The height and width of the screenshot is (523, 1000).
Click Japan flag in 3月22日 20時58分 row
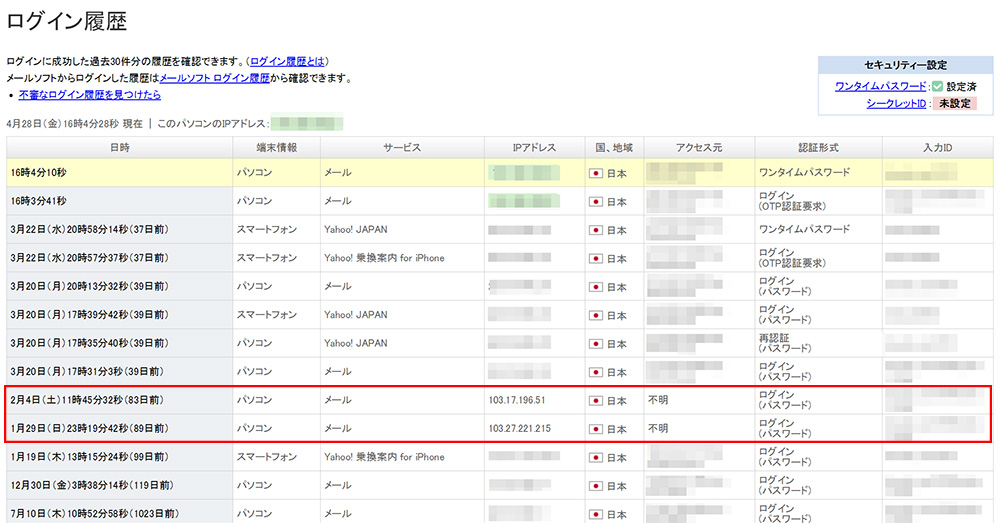(x=596, y=230)
